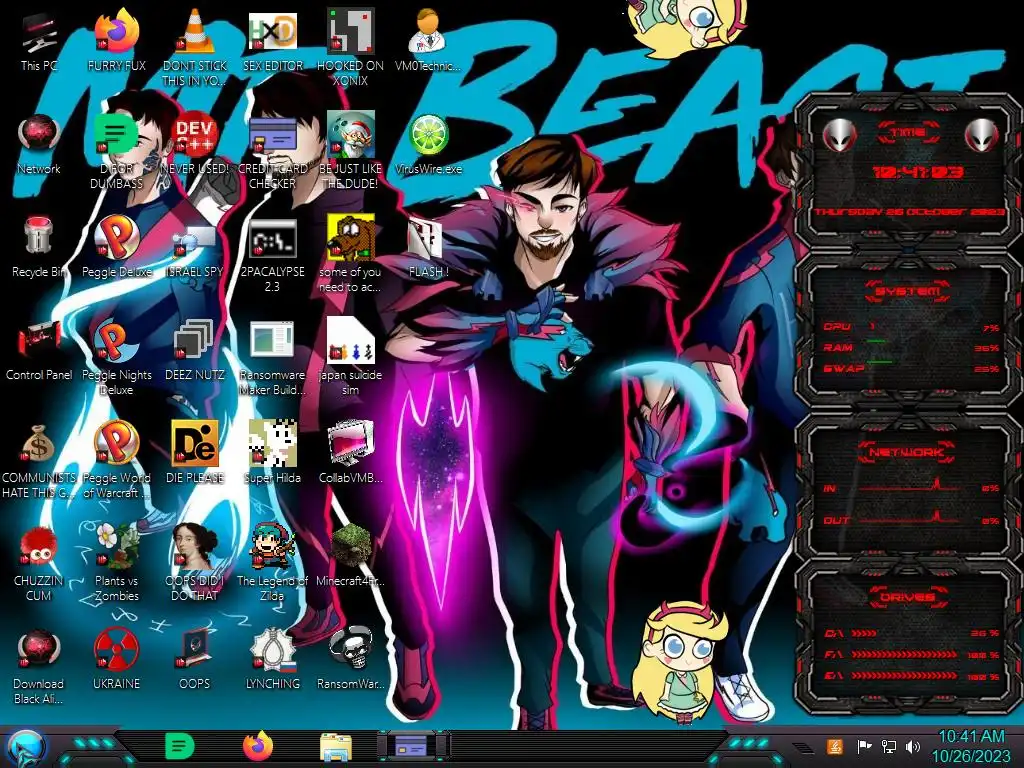Open the DIE PLEASE 'De' shortcut

tap(194, 454)
